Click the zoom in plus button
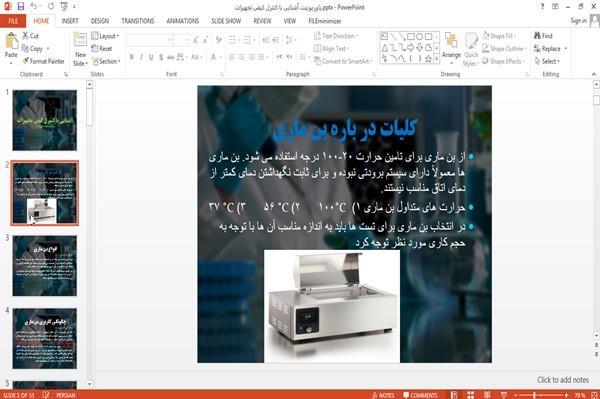 point(566,395)
